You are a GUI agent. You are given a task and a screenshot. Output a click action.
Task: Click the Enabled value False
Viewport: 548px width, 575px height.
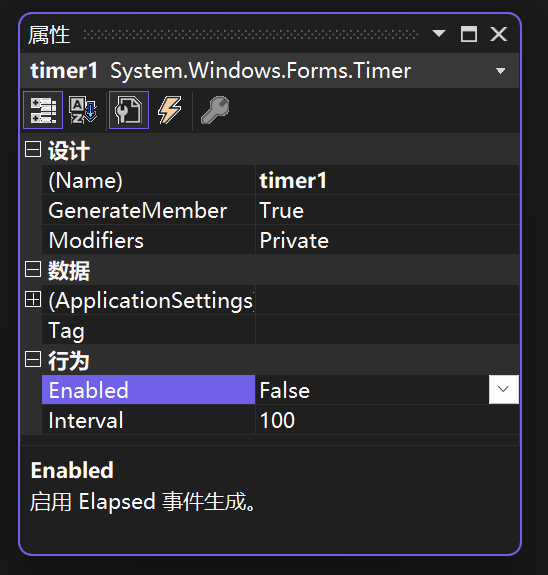point(372,389)
